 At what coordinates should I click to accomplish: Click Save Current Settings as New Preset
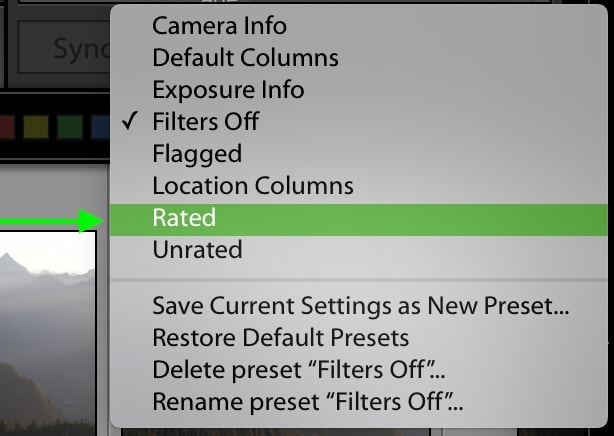pos(360,305)
